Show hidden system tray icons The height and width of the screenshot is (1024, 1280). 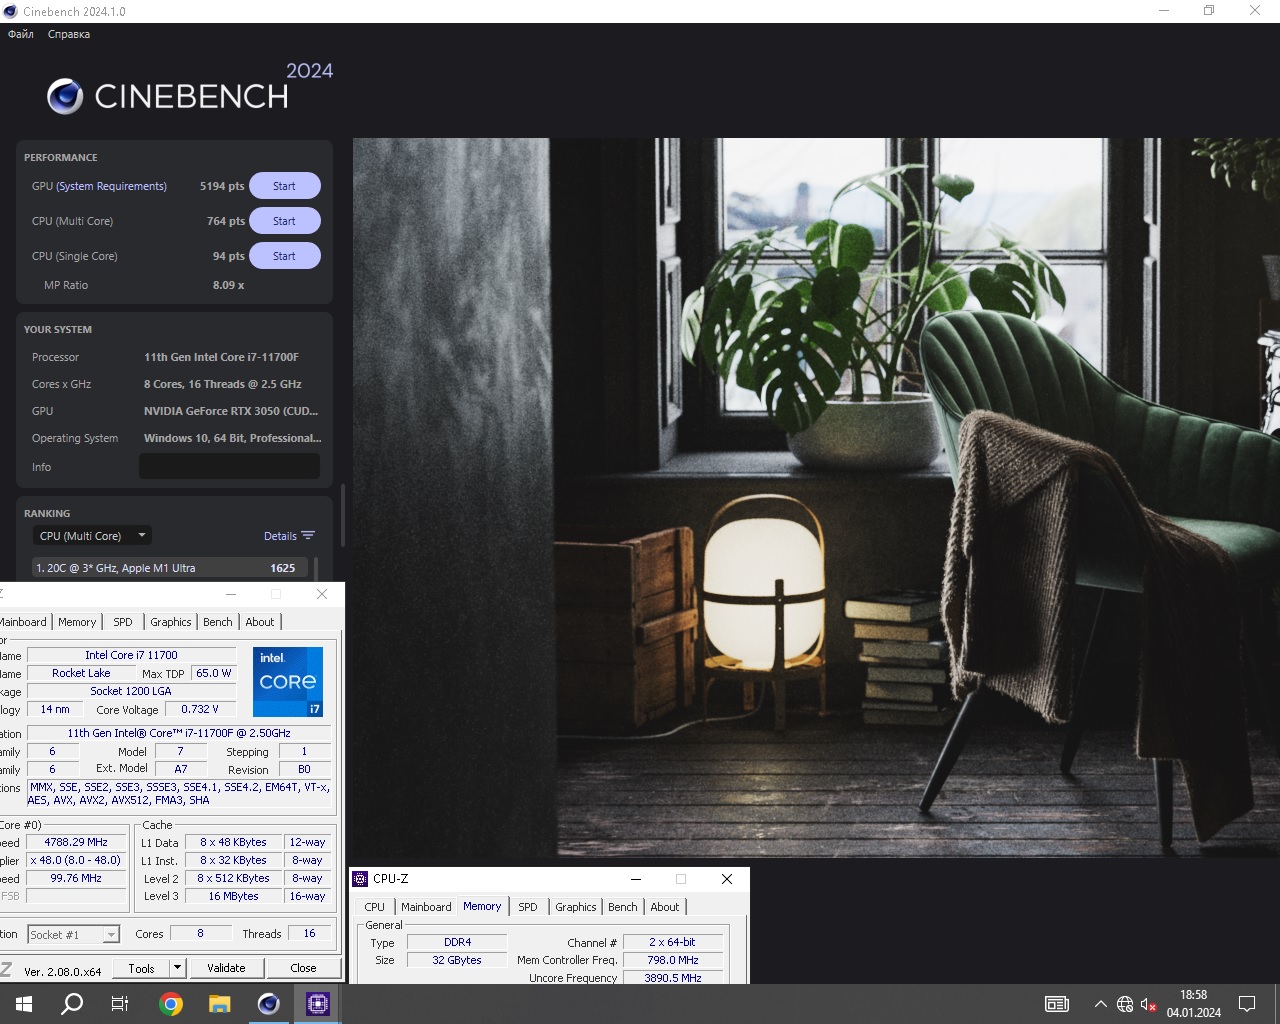point(1100,1004)
